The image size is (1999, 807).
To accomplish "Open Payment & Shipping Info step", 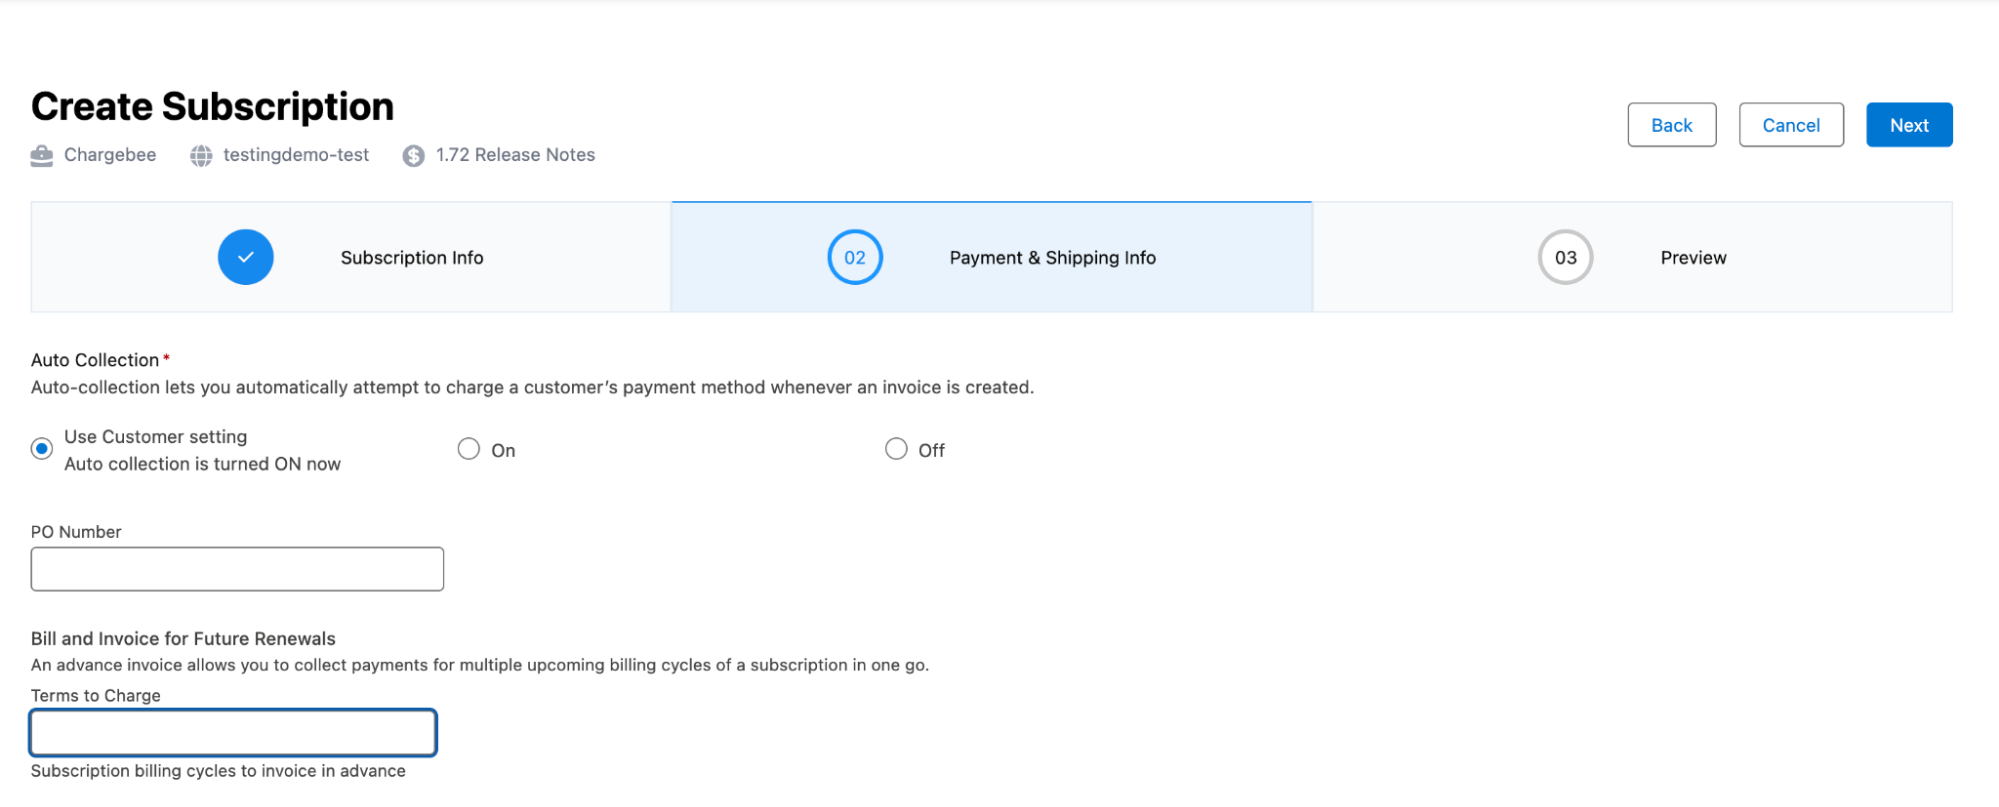I will [1052, 258].
